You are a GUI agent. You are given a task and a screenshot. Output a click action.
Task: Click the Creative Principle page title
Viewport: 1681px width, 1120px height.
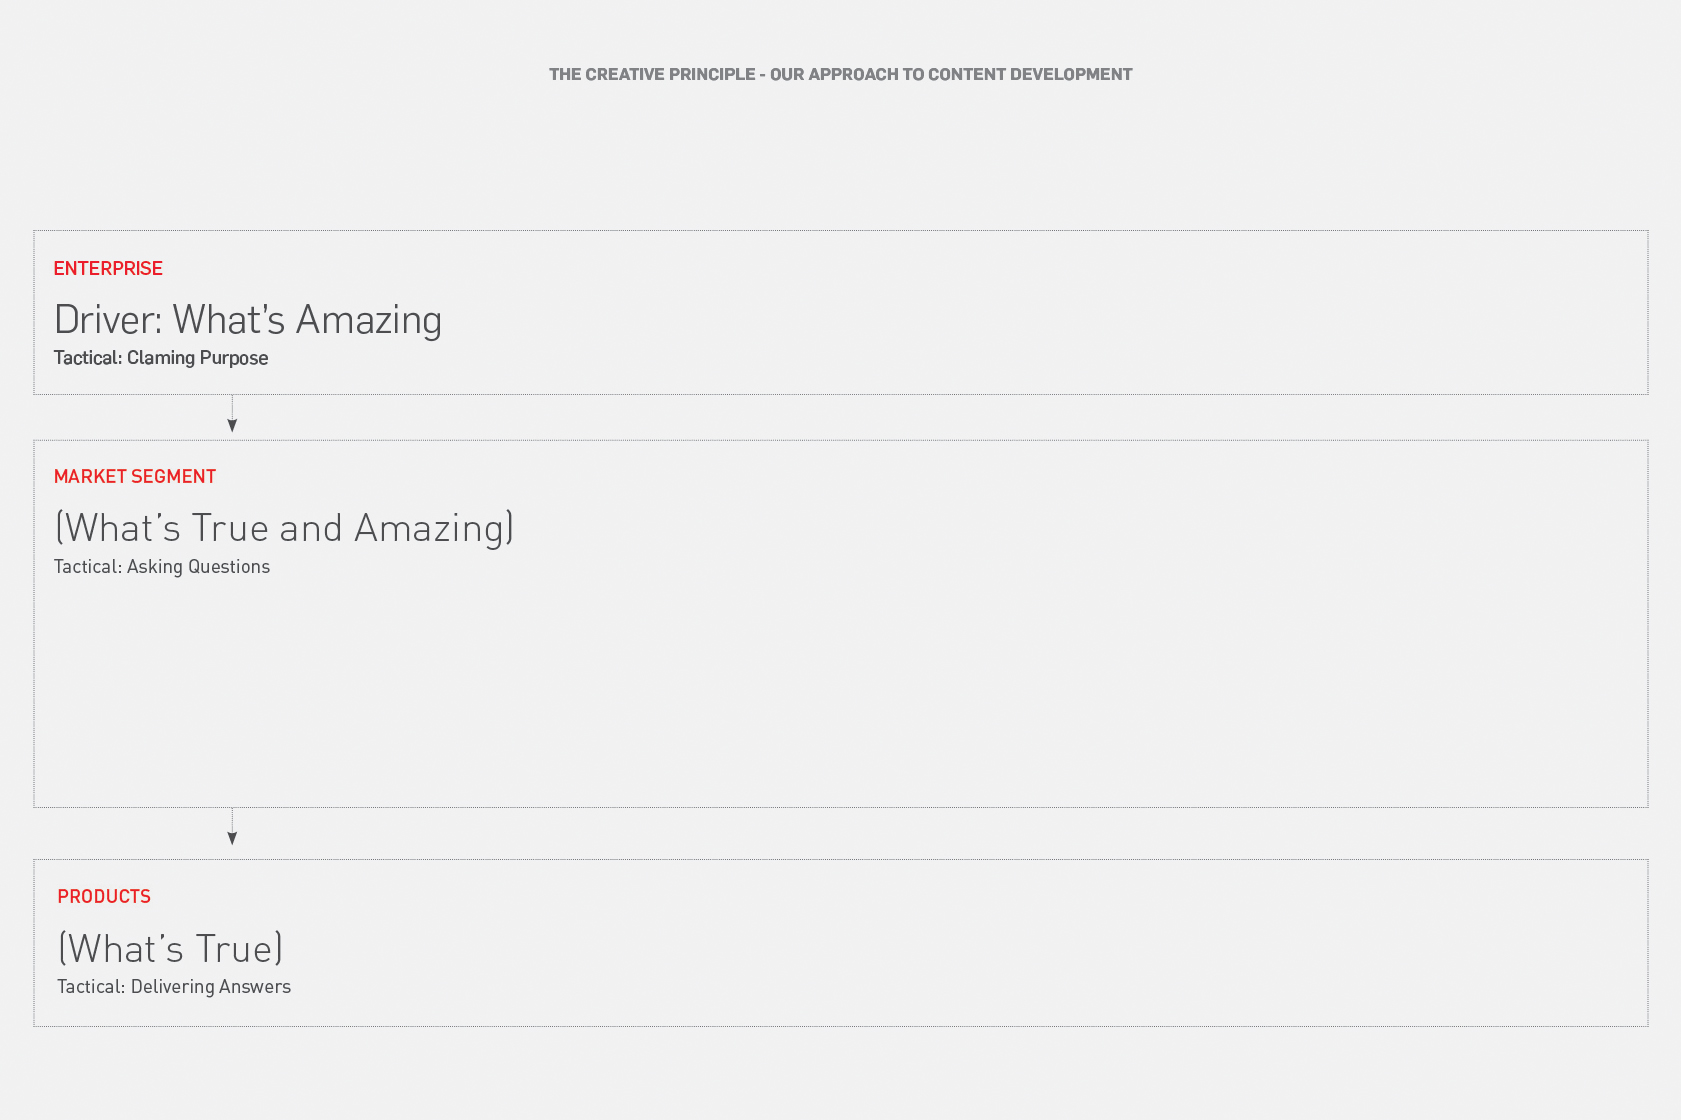[840, 74]
